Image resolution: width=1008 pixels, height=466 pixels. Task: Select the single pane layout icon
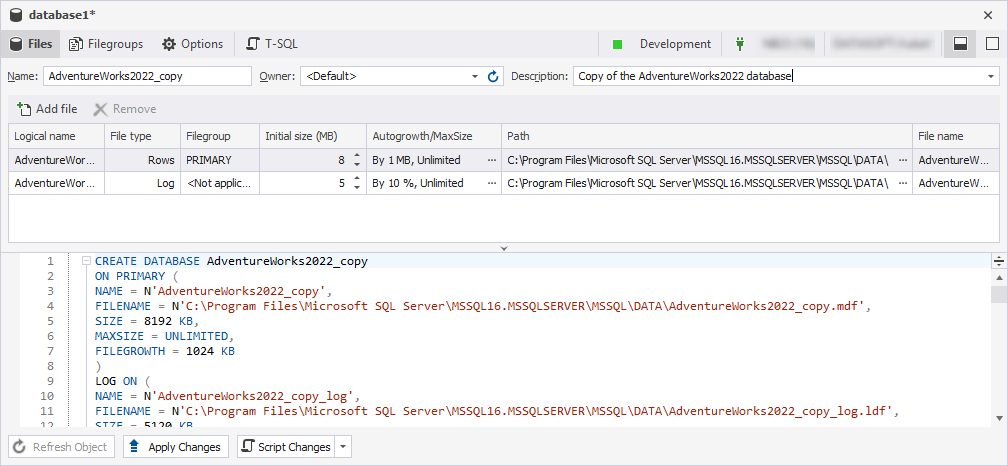(x=992, y=44)
